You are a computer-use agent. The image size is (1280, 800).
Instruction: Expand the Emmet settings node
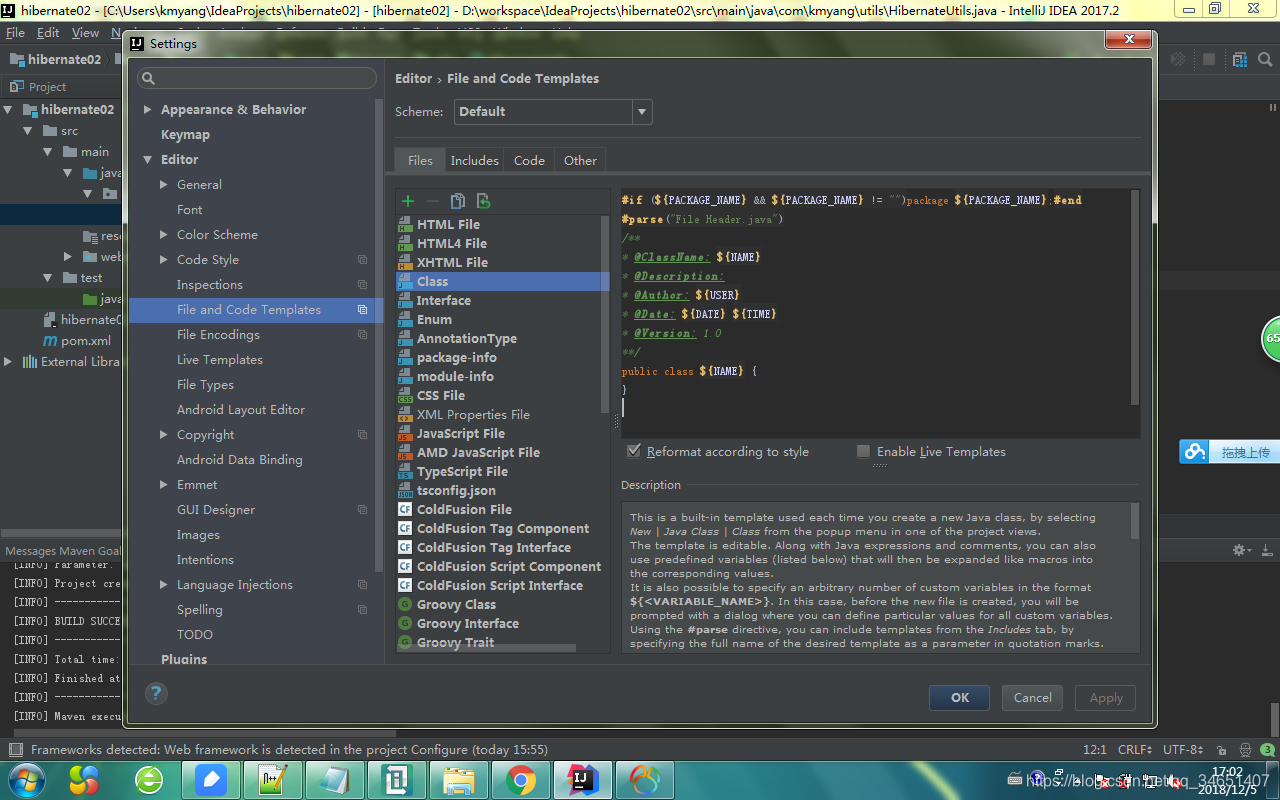coord(164,485)
